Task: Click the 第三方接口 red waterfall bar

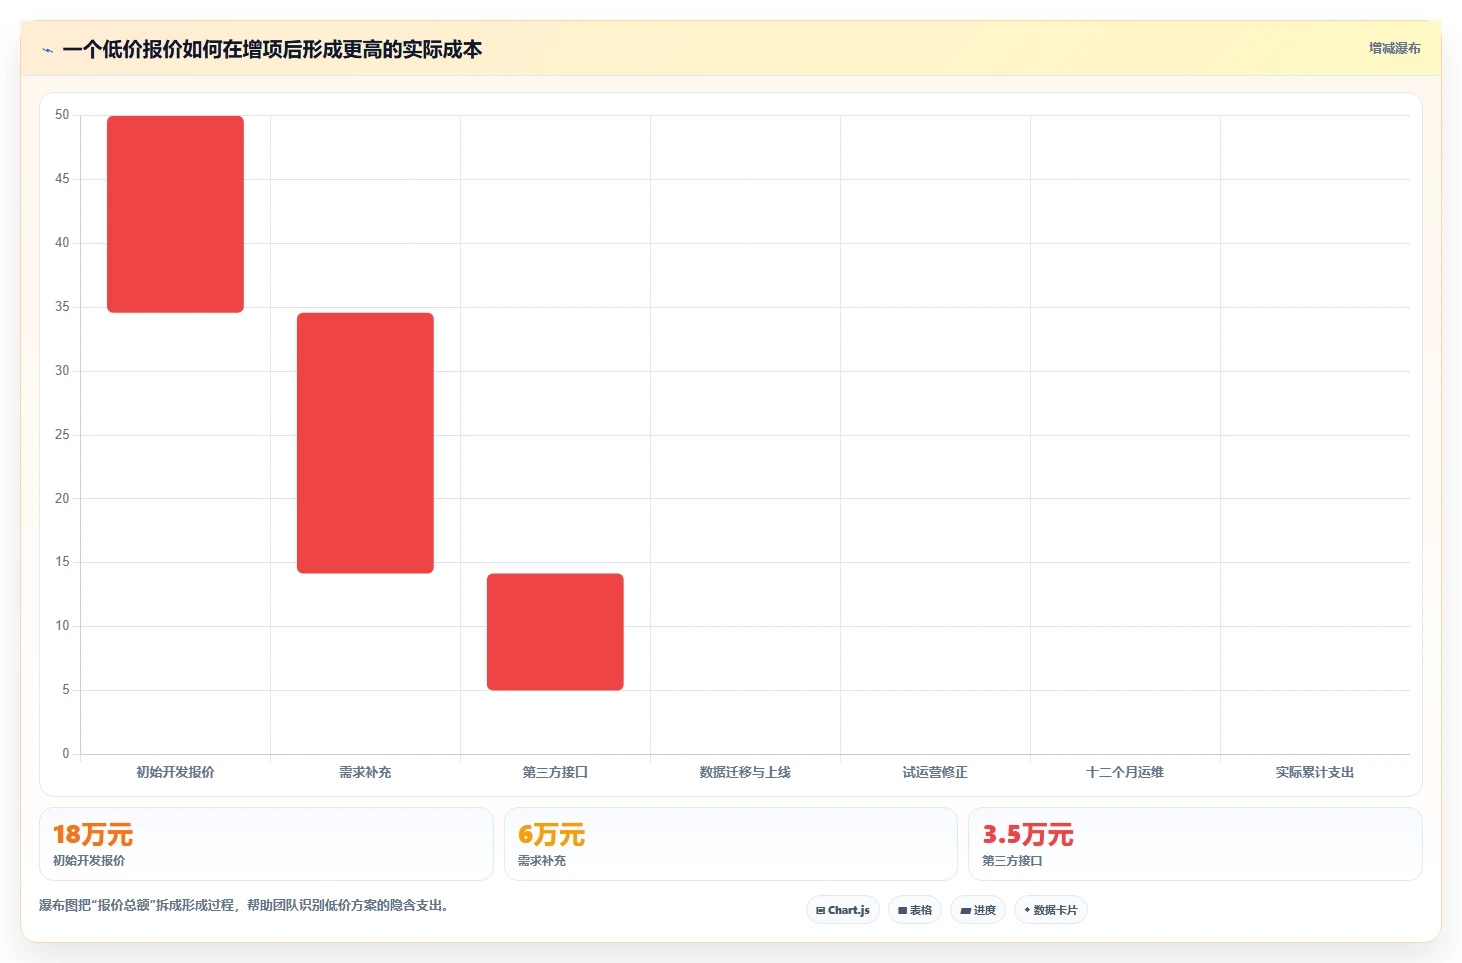Action: pos(555,632)
